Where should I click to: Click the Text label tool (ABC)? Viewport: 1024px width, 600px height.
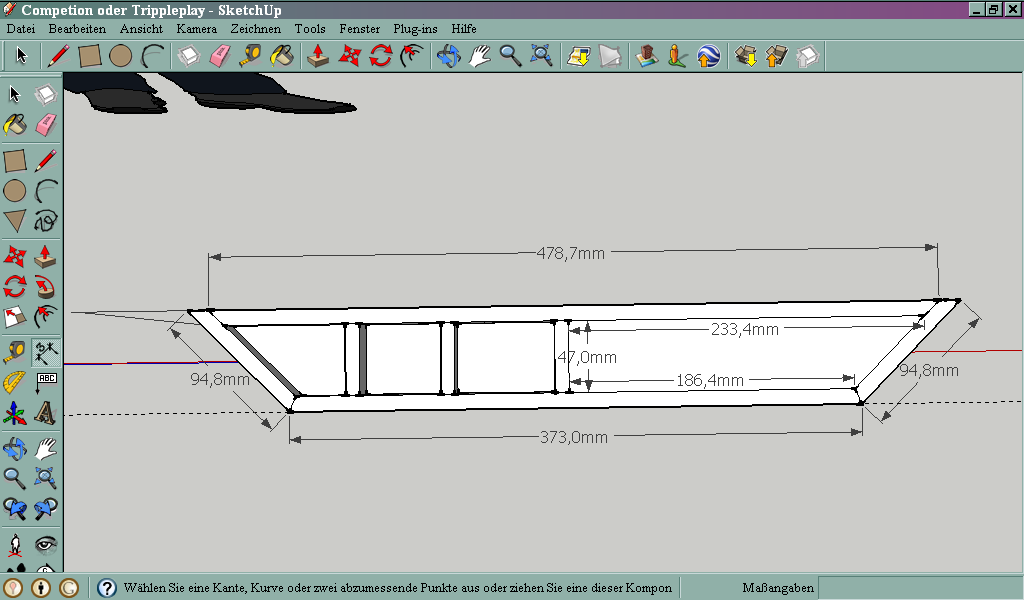[45, 382]
